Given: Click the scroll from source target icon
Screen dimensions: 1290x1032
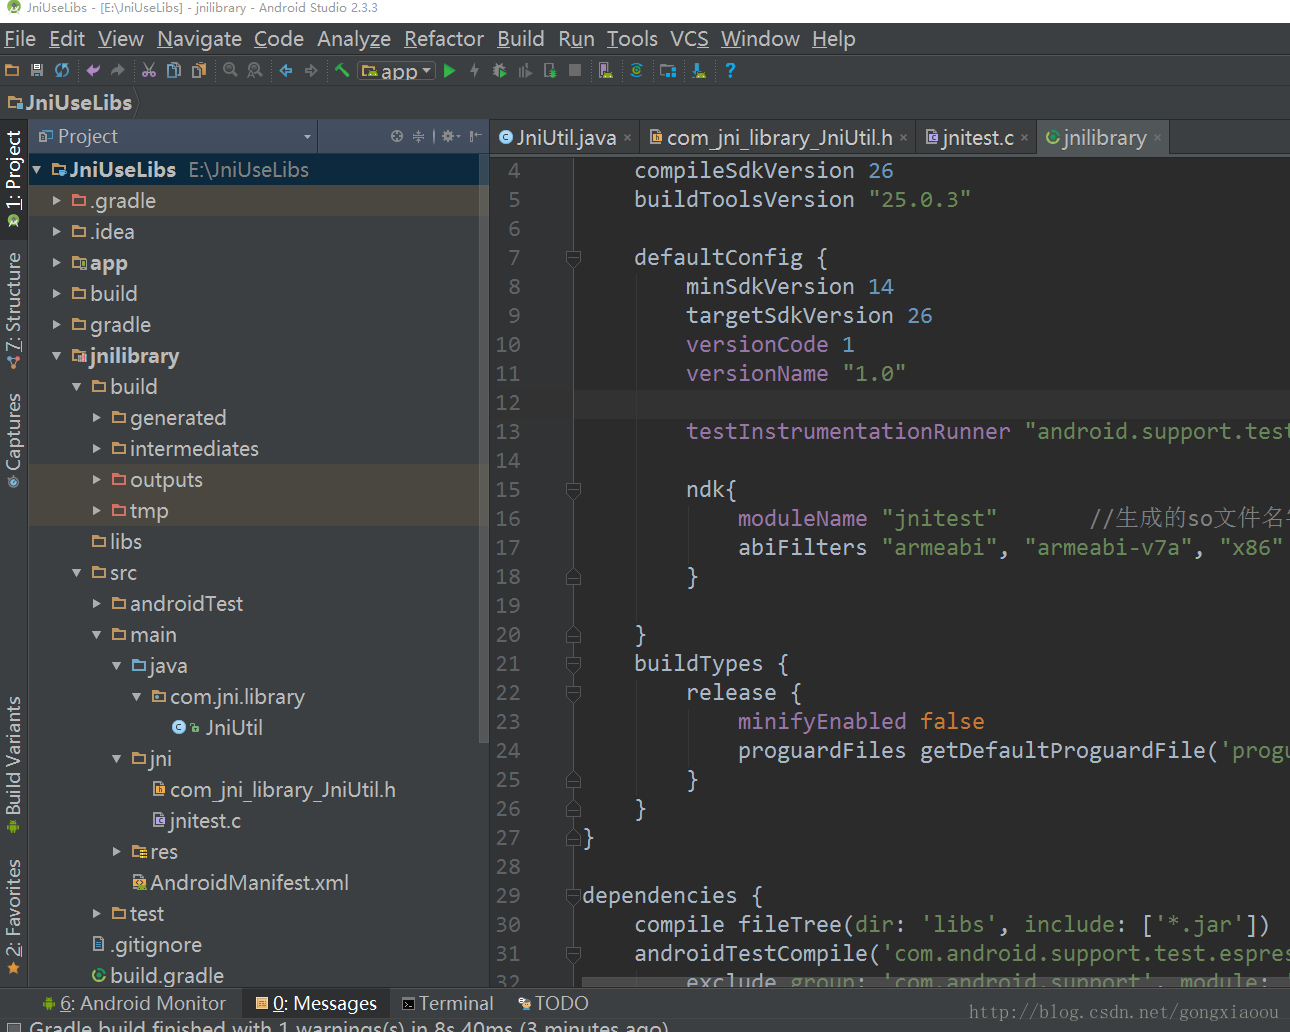Looking at the screenshot, I should coord(397,136).
